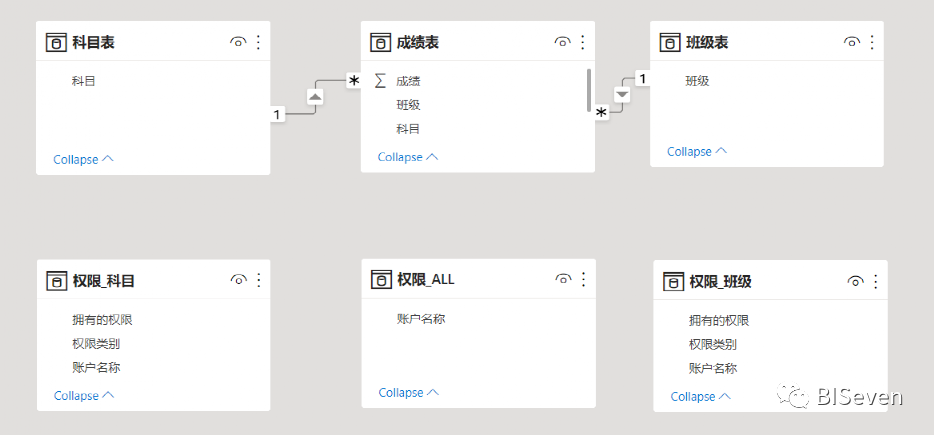Click the 成绩表 field list scrollbar
The width and height of the screenshot is (934, 435).
point(588,90)
